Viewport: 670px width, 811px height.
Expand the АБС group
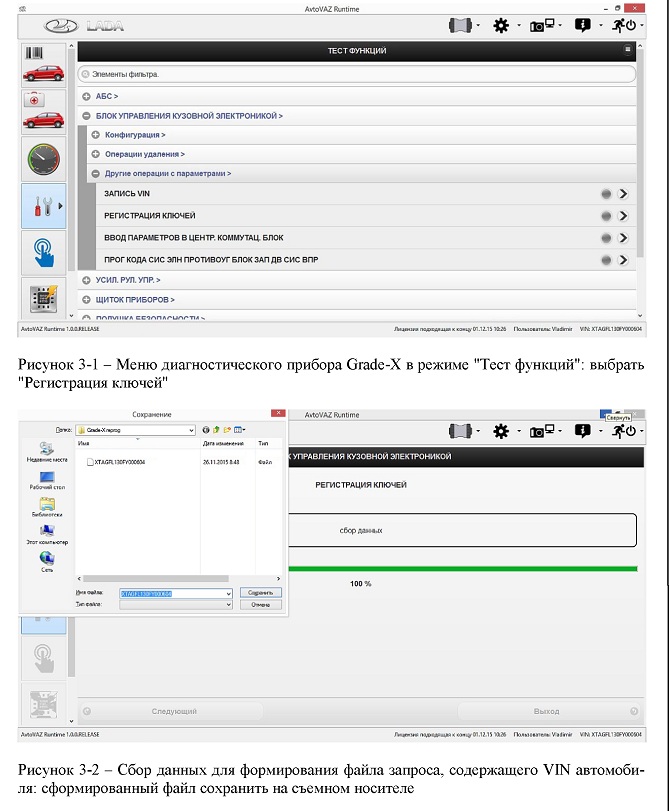(86, 96)
